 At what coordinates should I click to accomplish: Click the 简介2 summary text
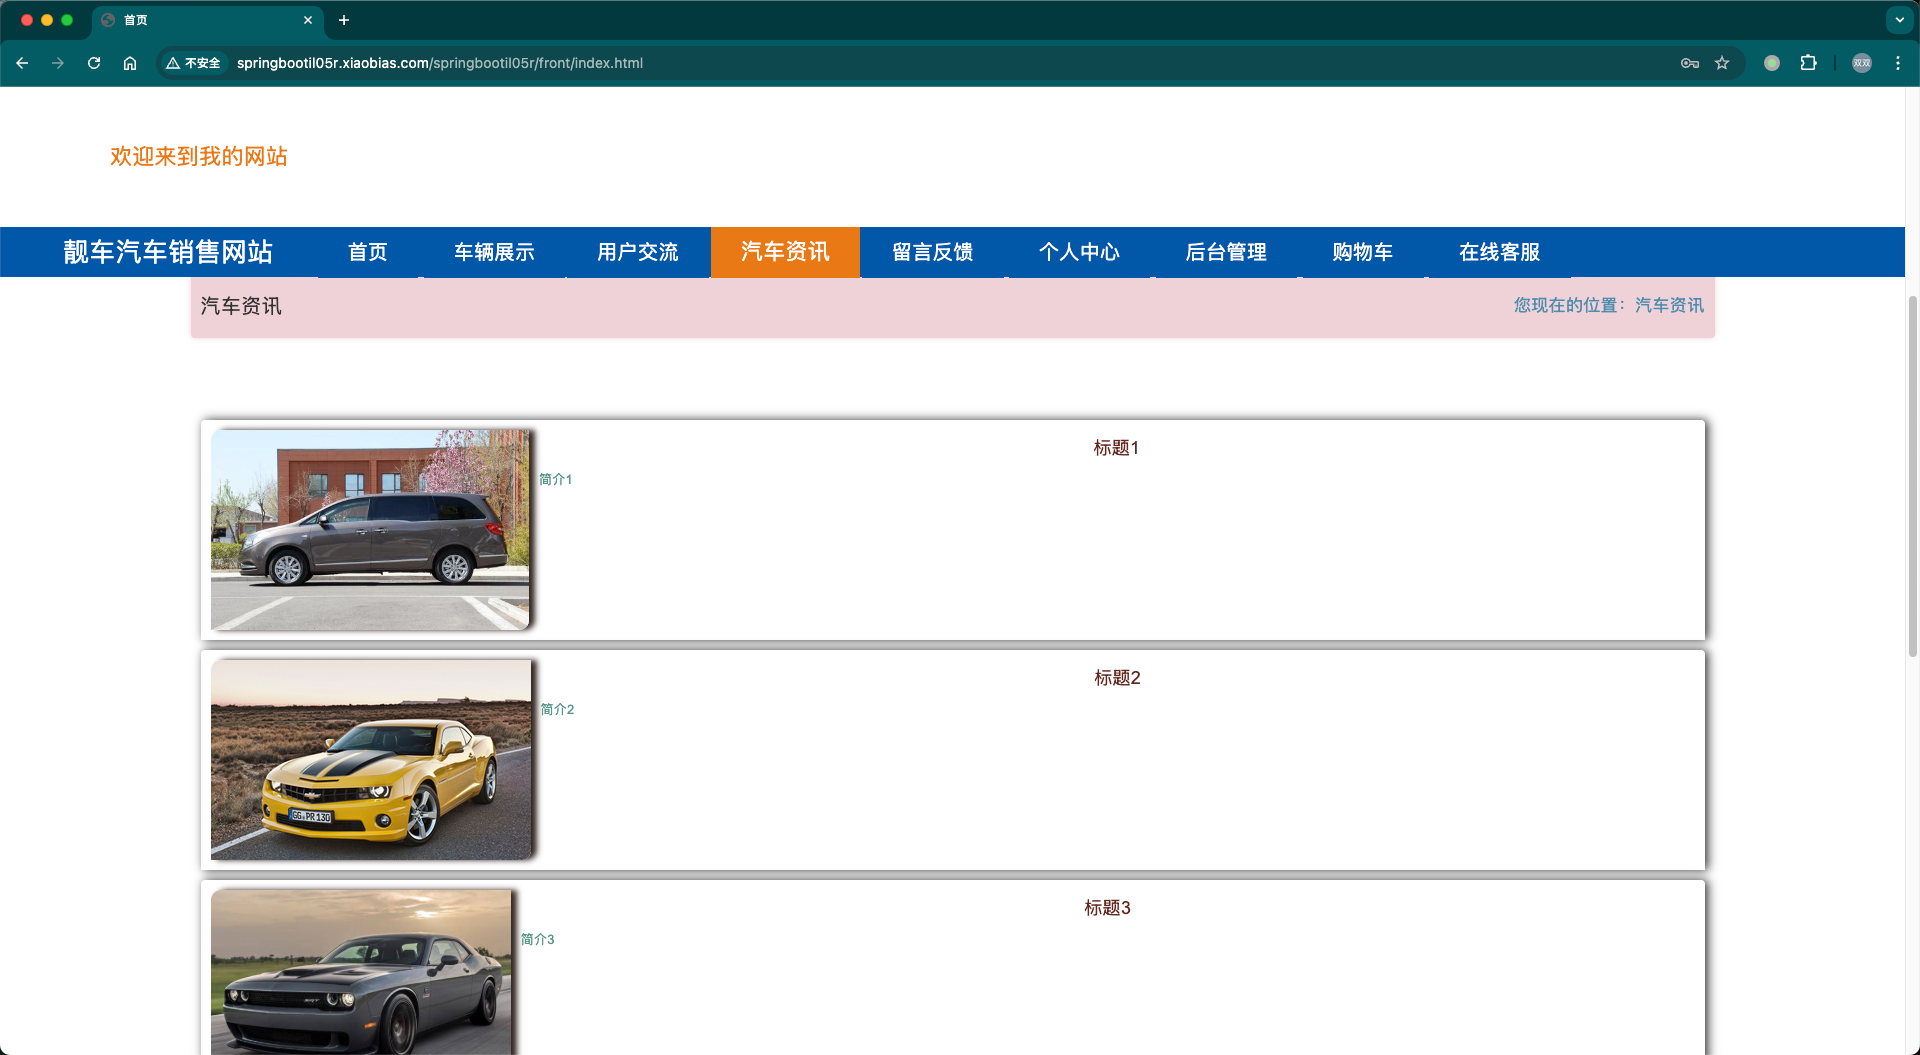click(557, 710)
